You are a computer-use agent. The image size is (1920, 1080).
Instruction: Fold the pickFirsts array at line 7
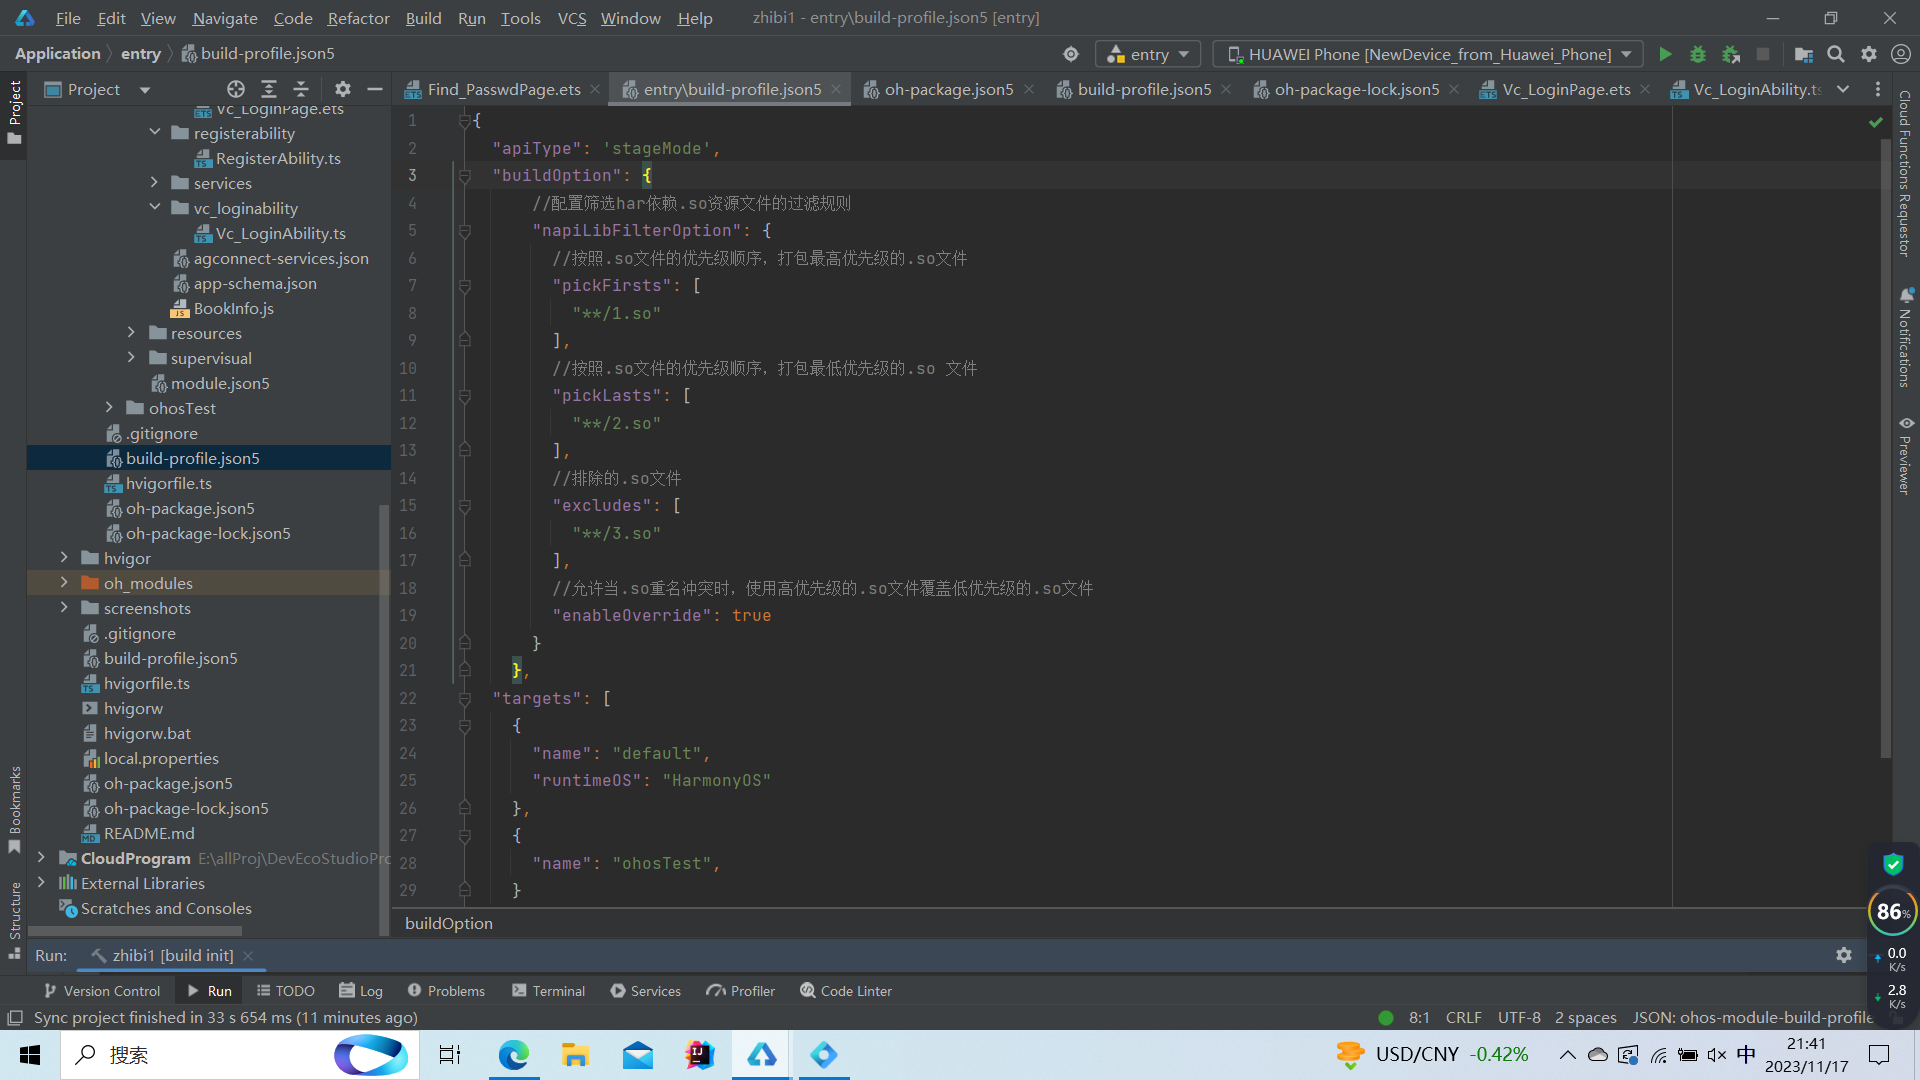tap(464, 286)
